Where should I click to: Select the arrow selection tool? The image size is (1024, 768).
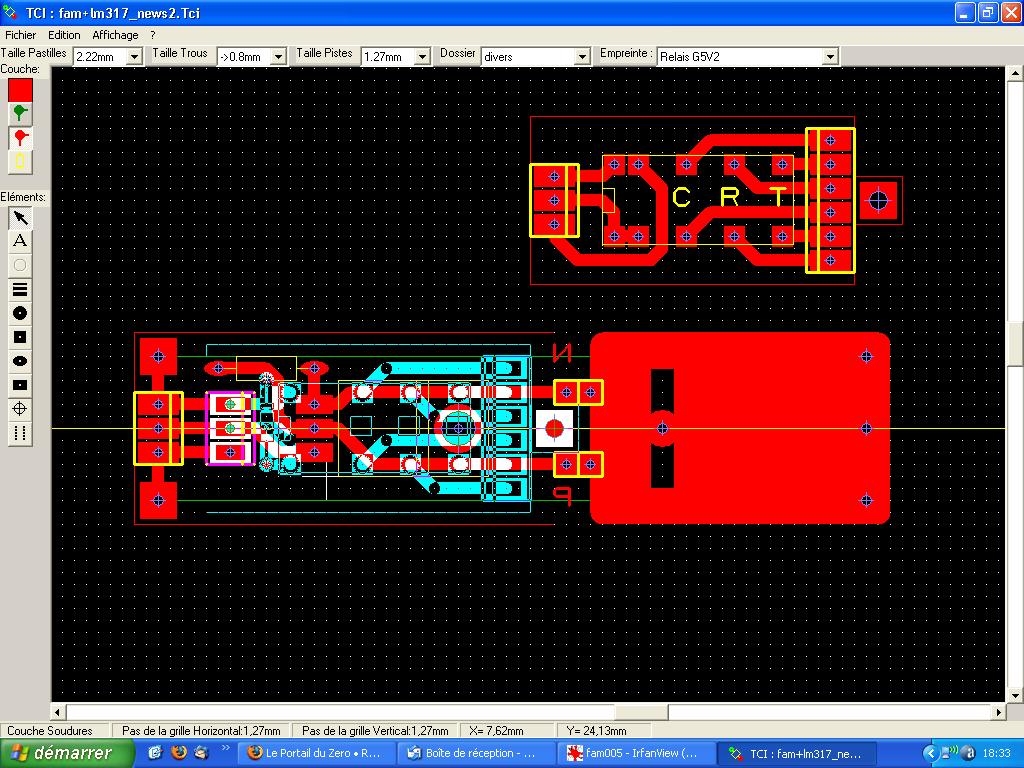pos(20,217)
